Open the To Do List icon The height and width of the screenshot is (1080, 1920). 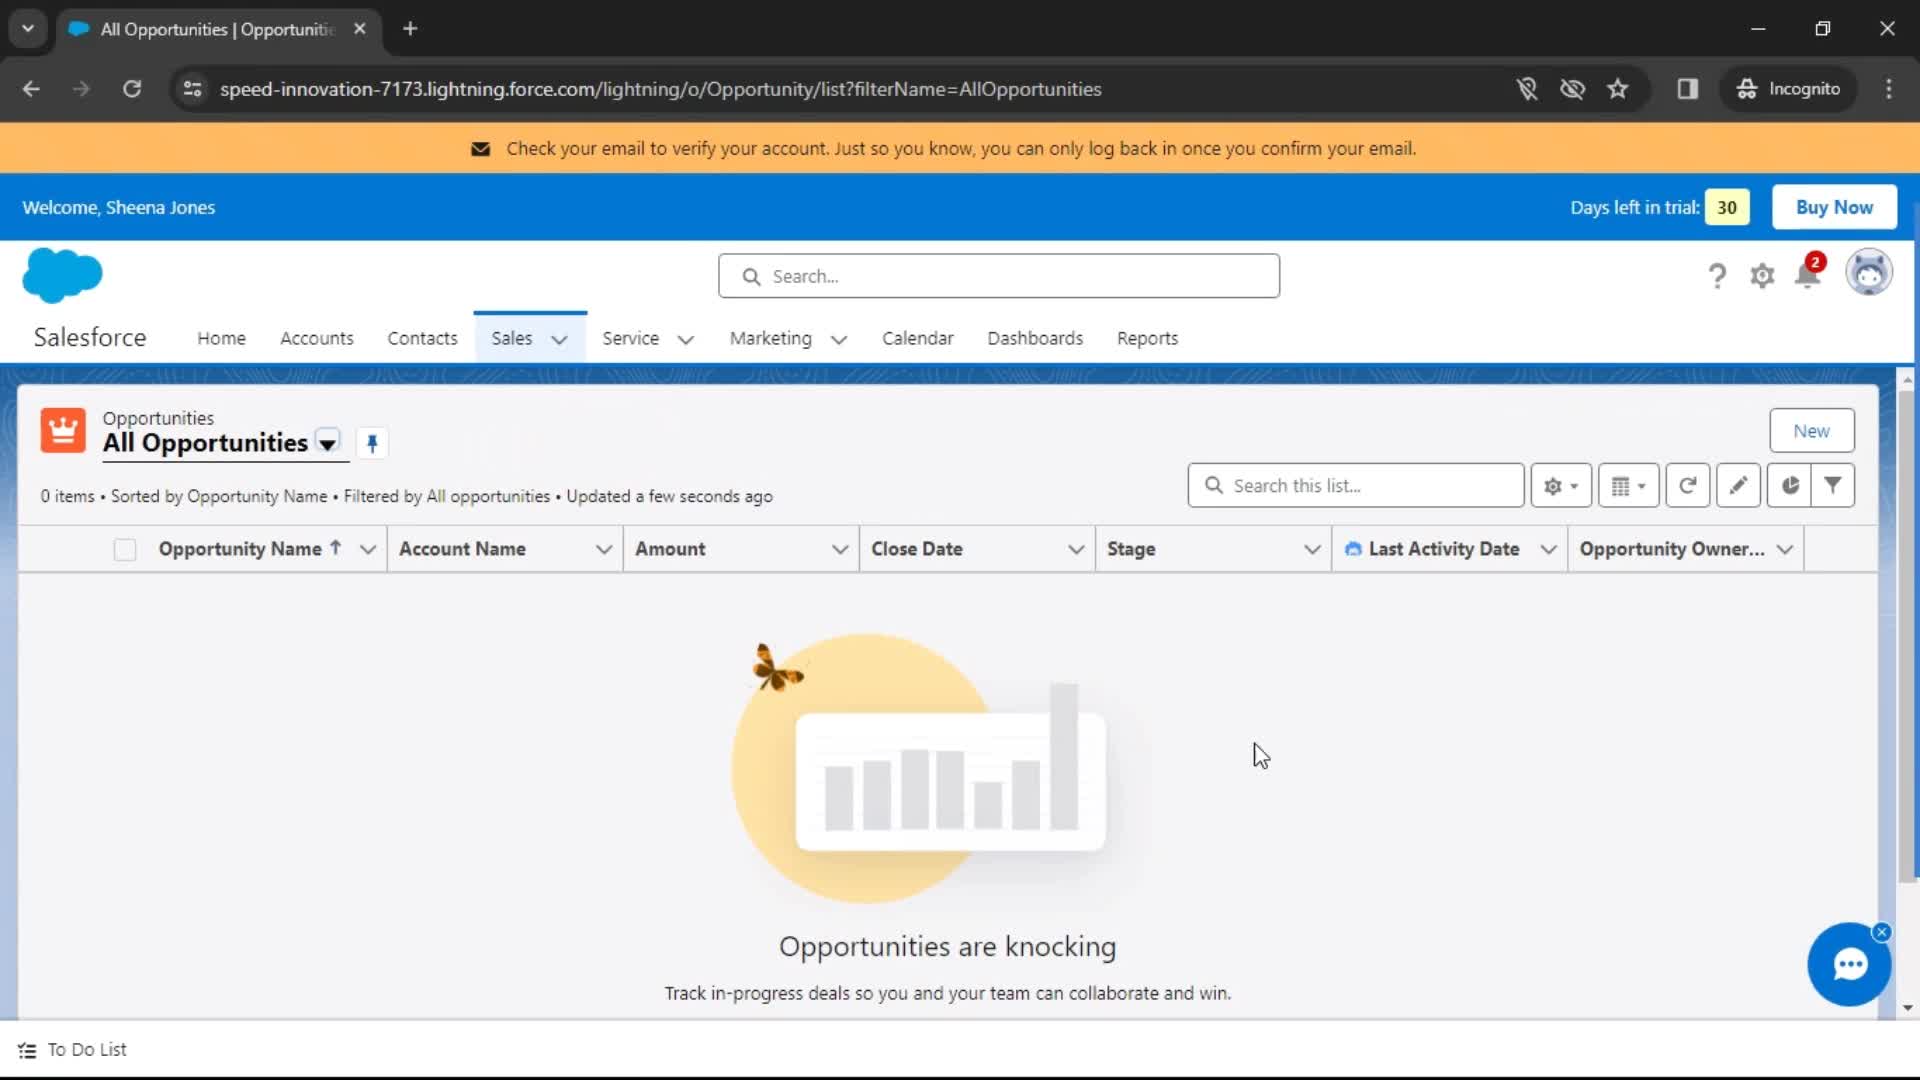click(27, 1050)
